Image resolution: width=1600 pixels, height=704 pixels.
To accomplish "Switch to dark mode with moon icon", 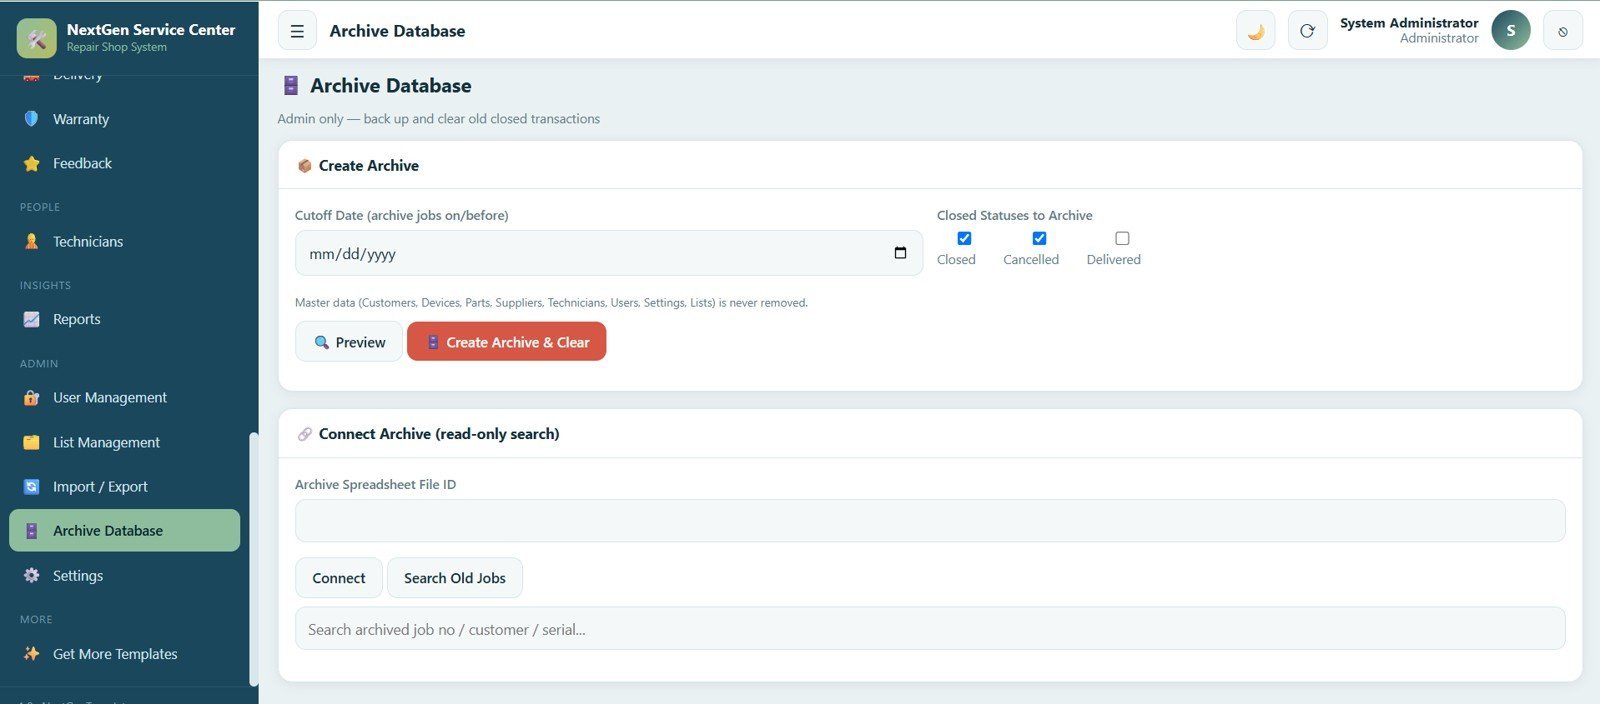I will click(x=1256, y=31).
